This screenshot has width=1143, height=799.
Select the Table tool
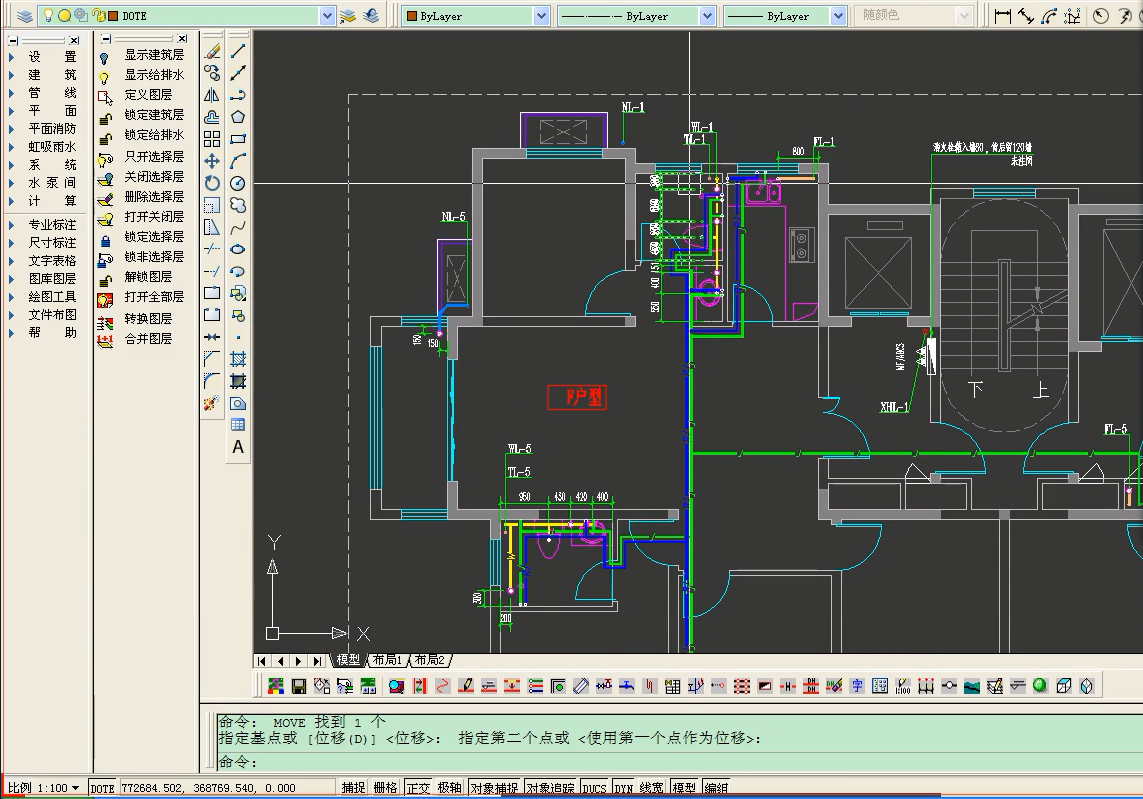coord(238,425)
